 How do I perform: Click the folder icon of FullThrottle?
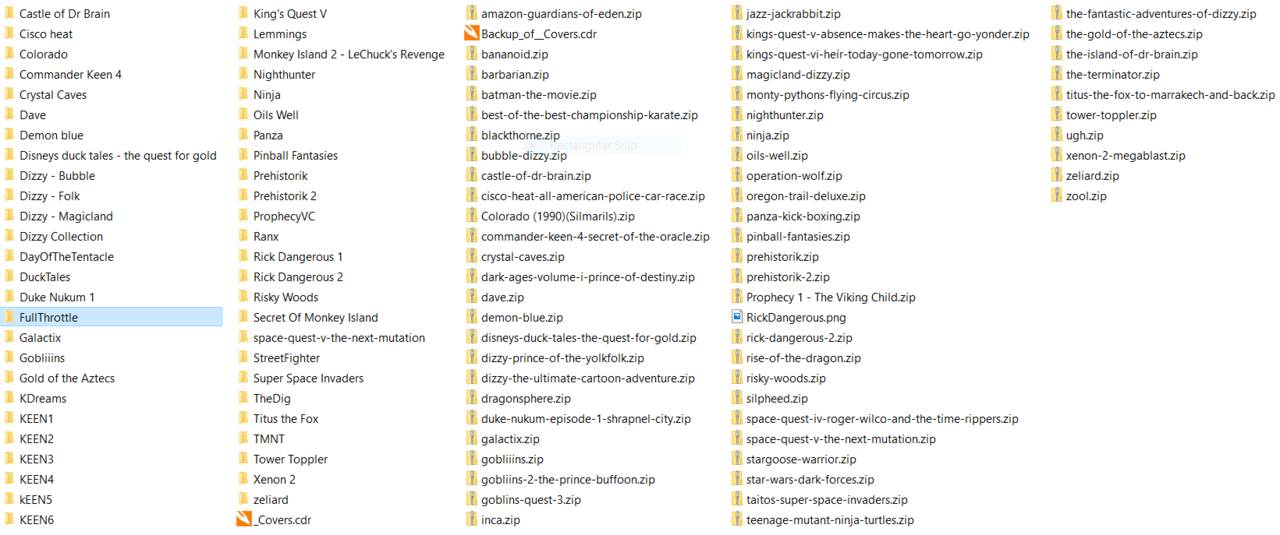point(9,317)
